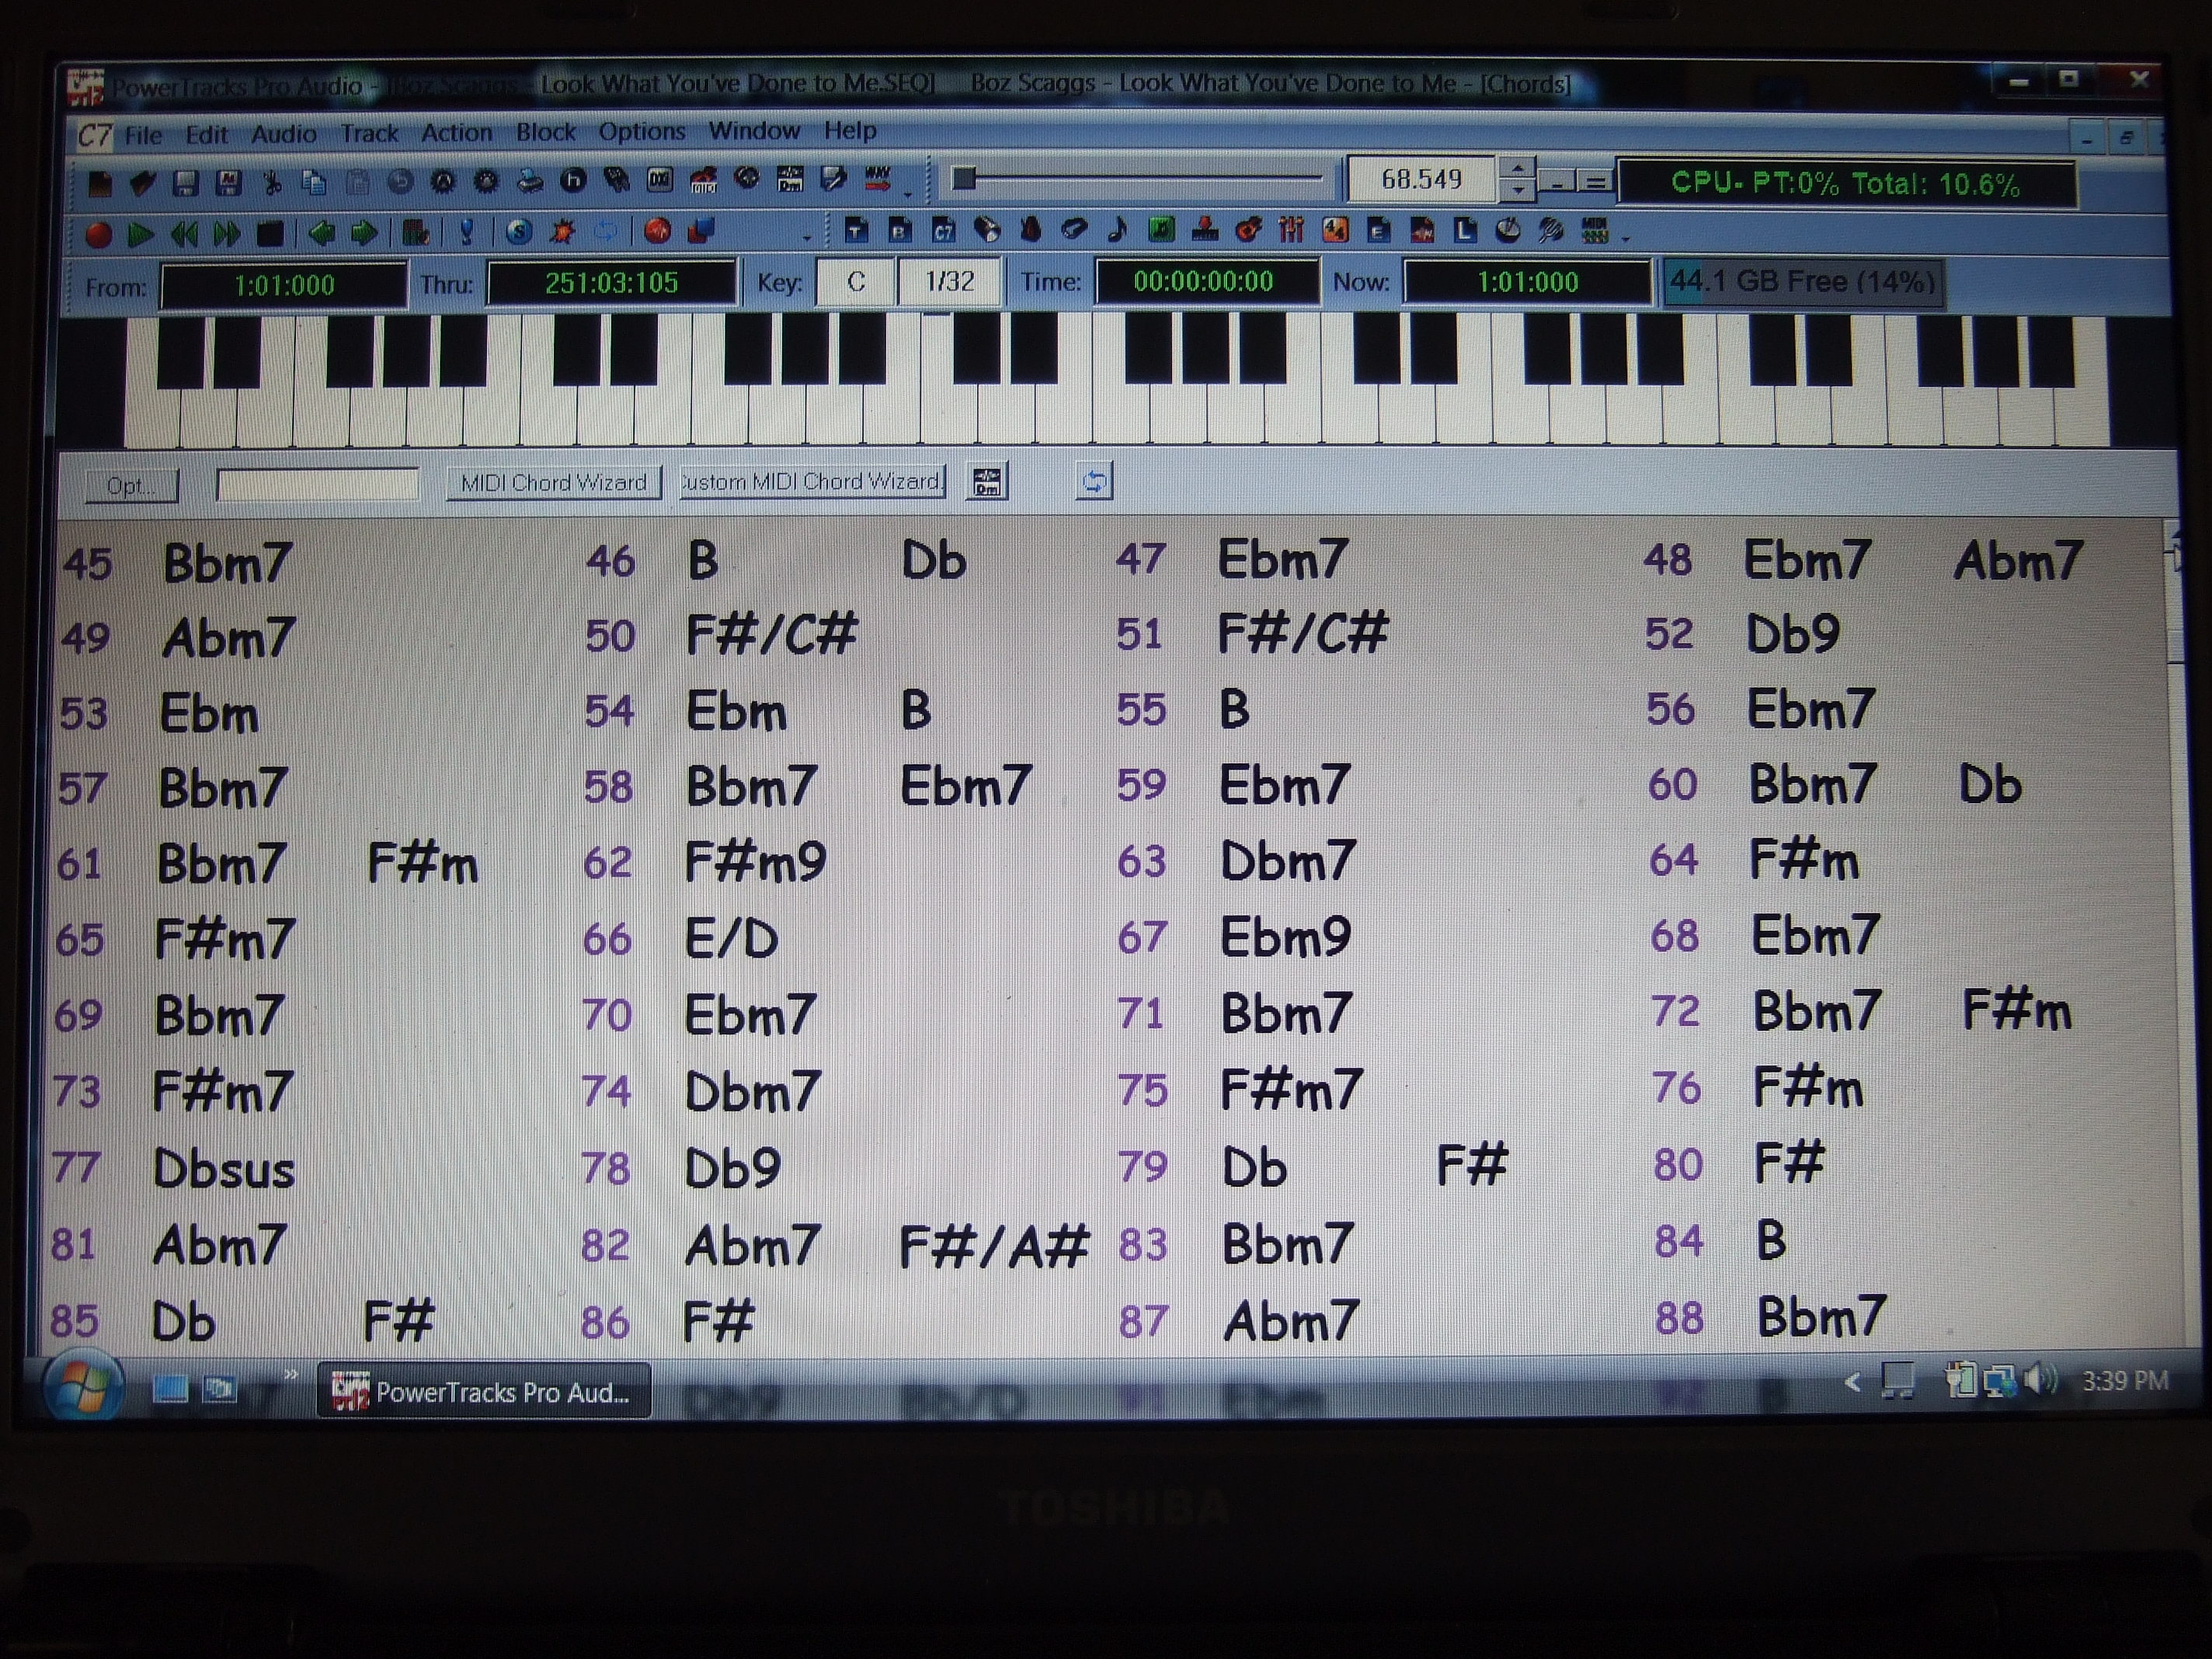Click the Rewind double-arrow icon

184,235
